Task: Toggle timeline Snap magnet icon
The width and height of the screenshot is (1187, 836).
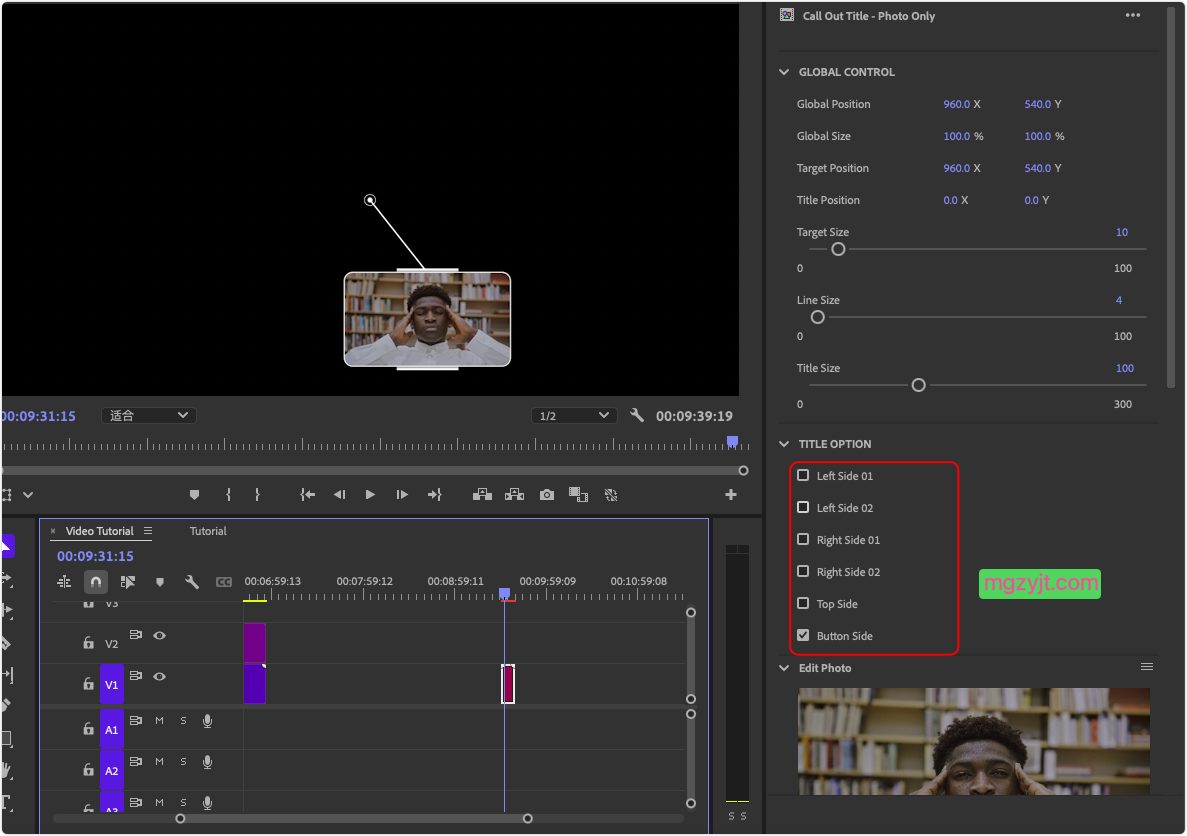Action: tap(96, 581)
